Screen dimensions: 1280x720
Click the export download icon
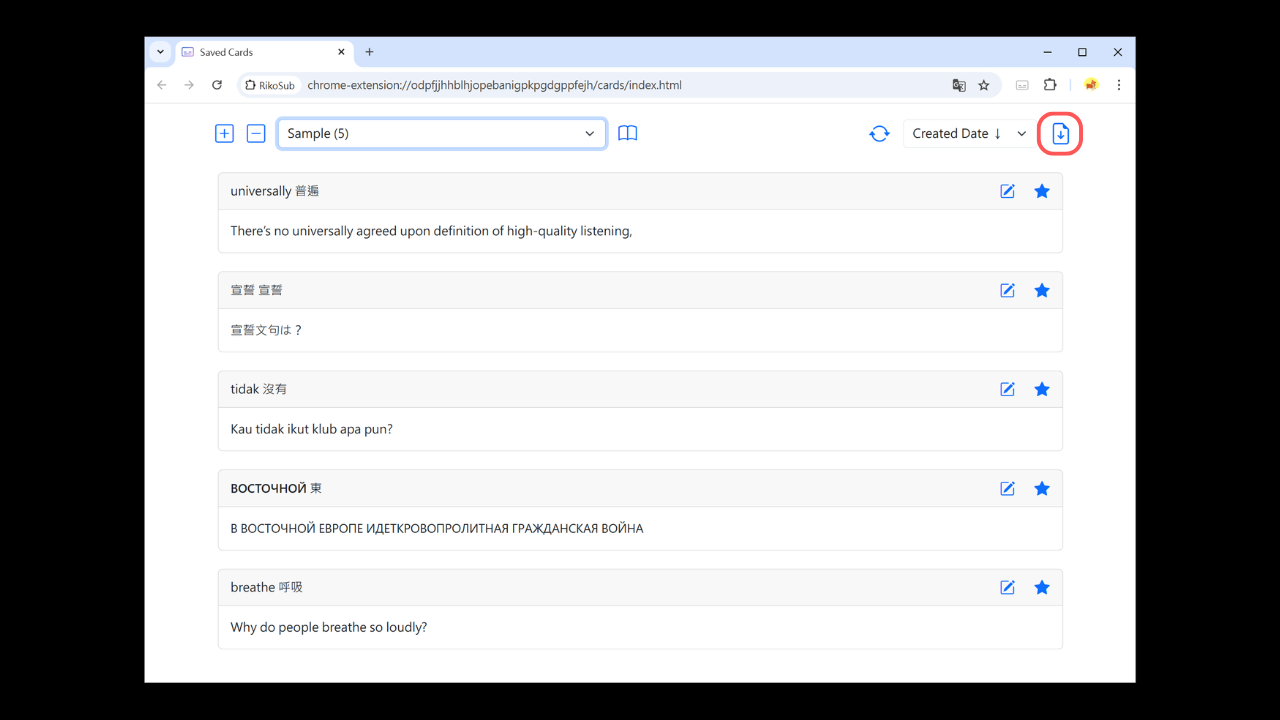1061,134
